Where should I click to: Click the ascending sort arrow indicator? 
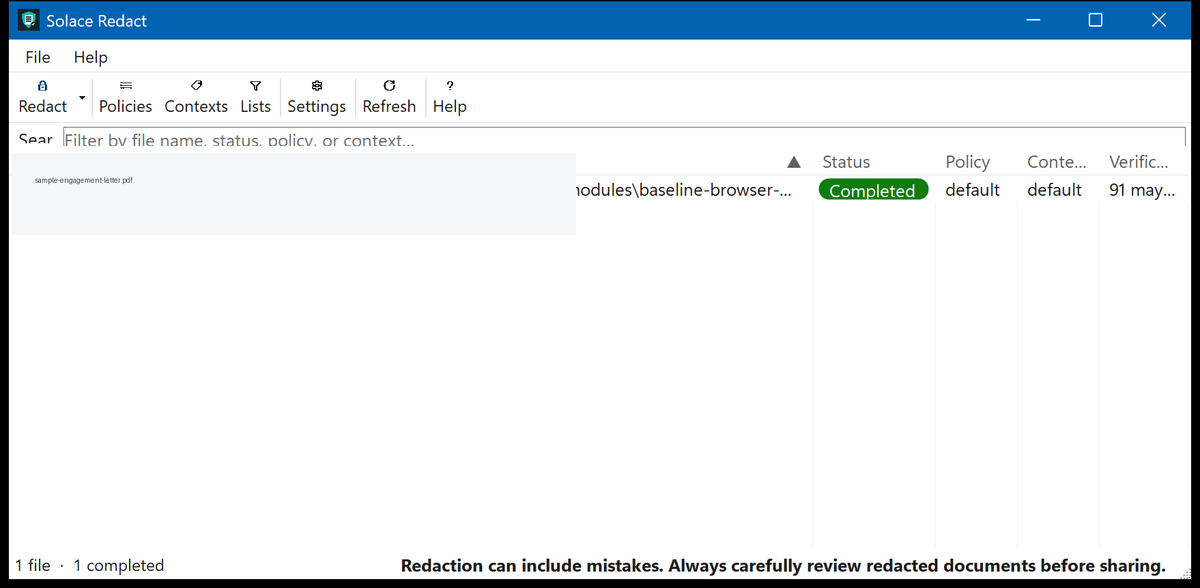(794, 162)
